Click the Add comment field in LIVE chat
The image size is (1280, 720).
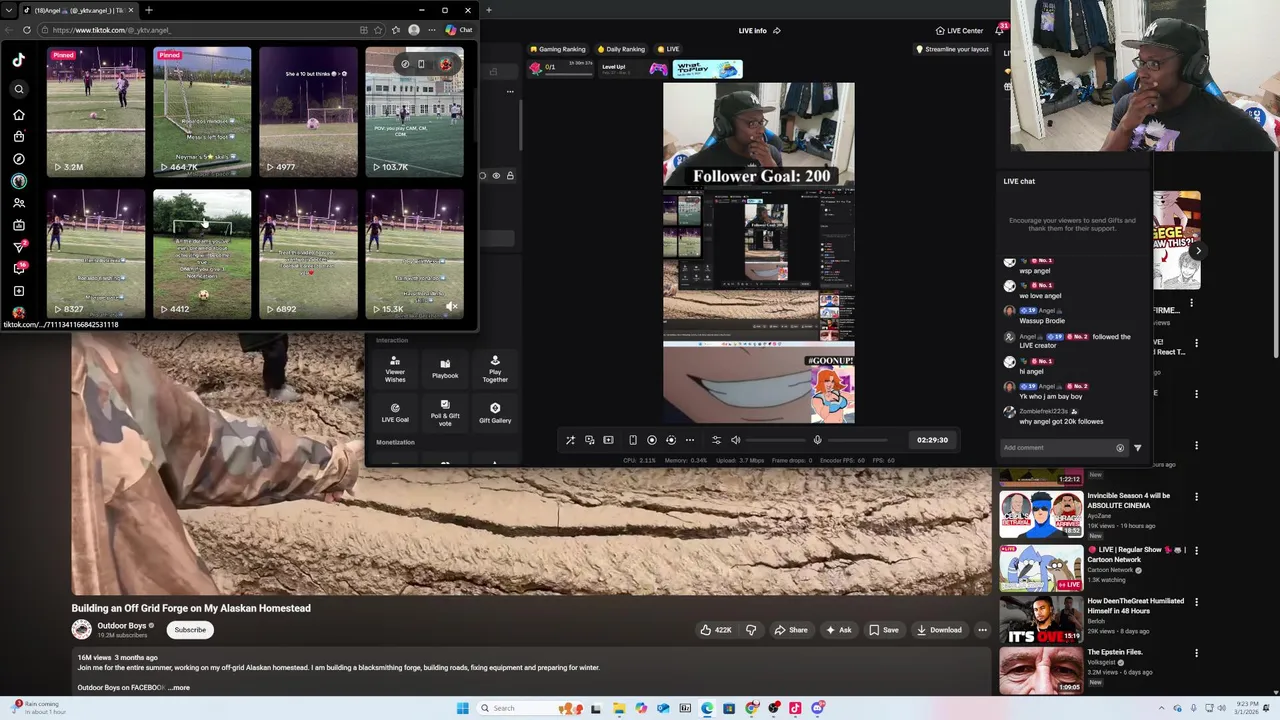1063,448
